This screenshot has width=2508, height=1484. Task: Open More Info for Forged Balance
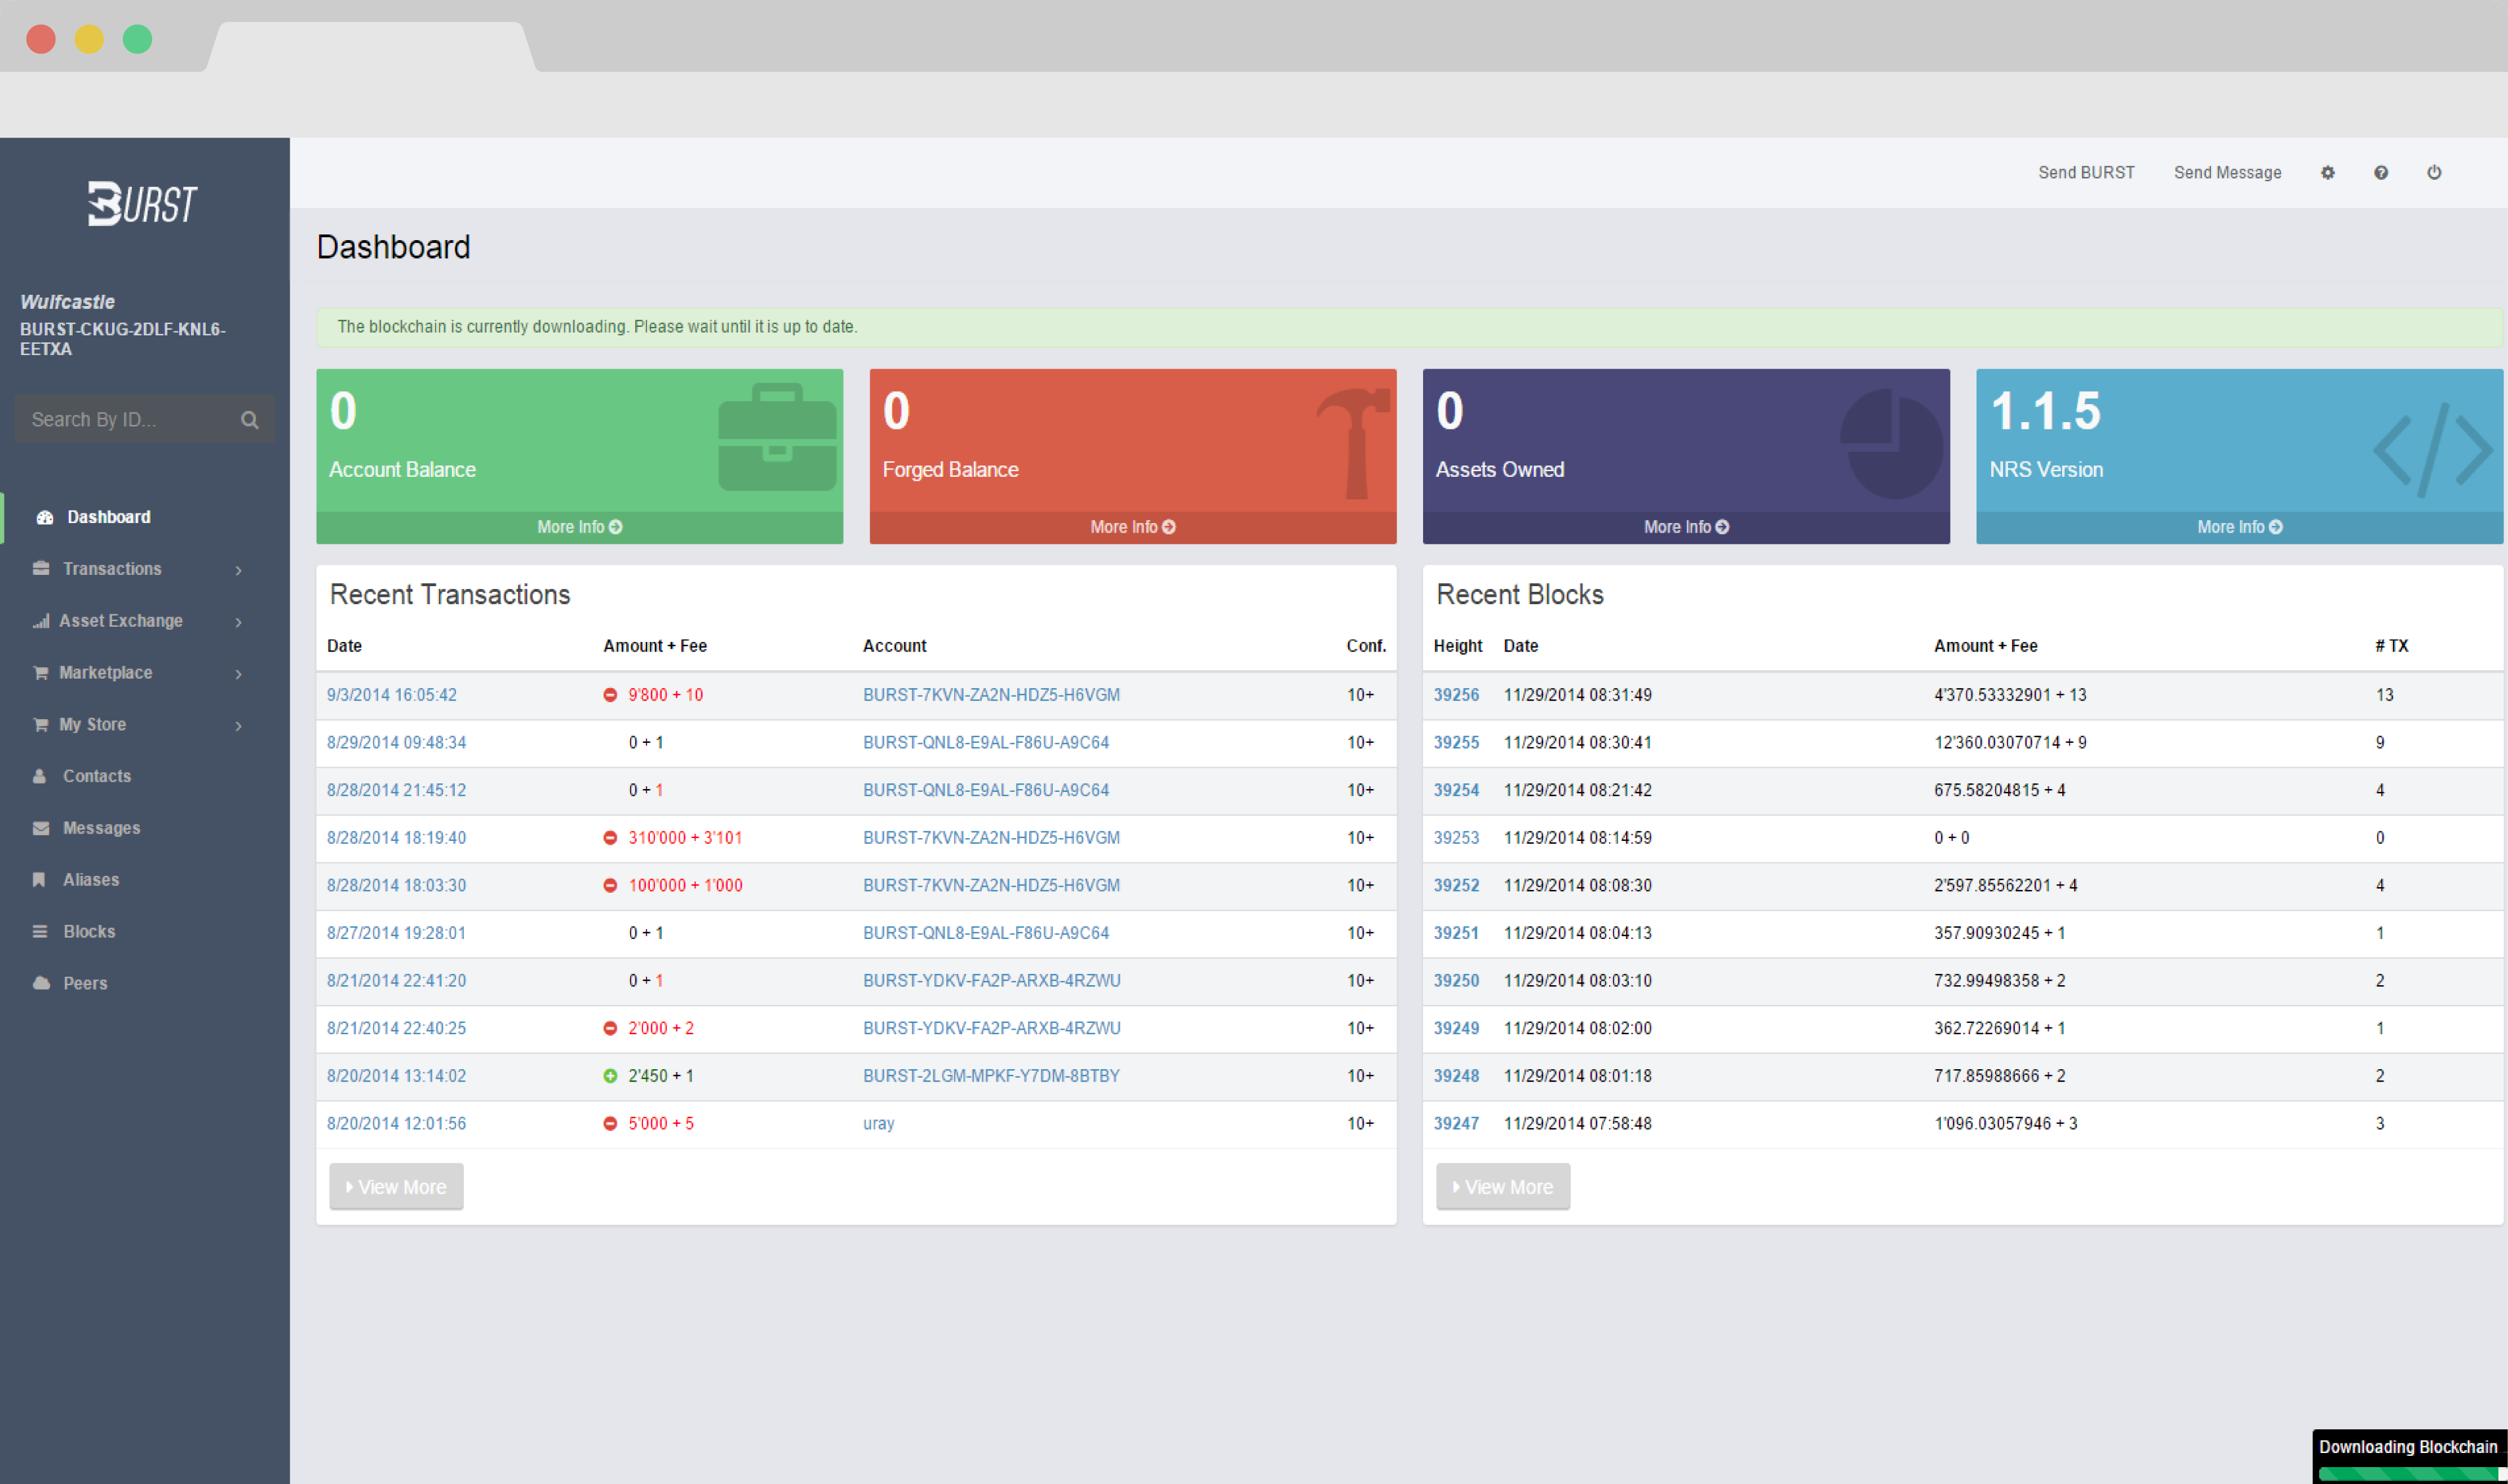click(1133, 527)
